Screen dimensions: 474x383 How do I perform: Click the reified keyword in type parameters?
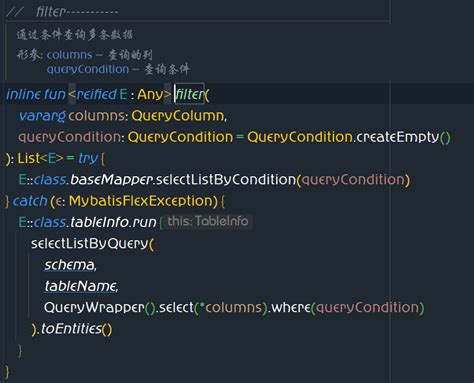click(x=97, y=94)
